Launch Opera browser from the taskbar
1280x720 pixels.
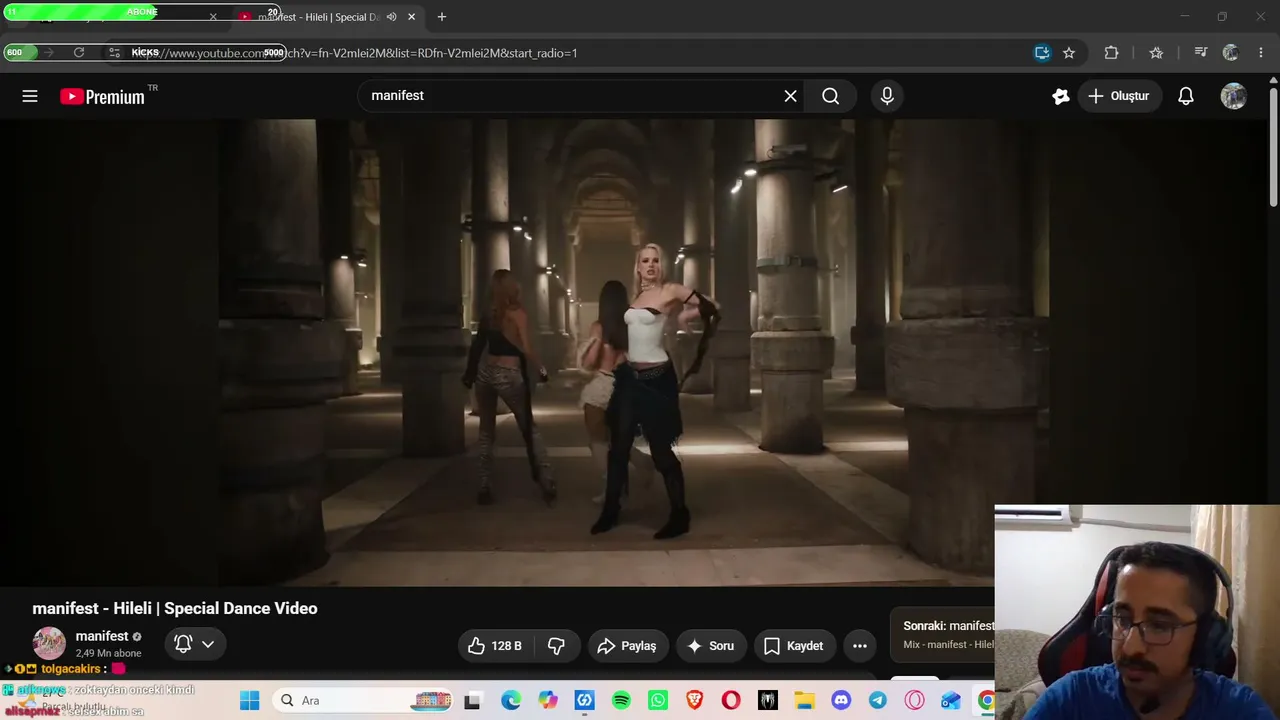point(731,701)
